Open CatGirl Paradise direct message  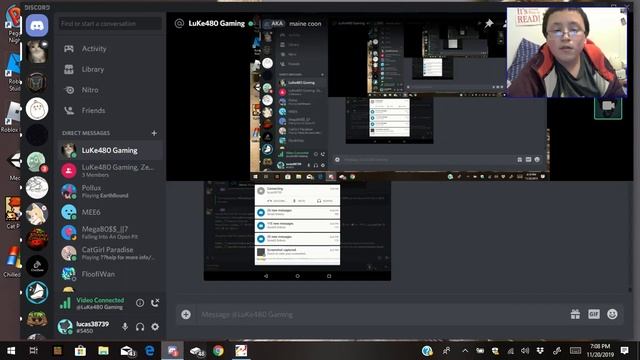(109, 253)
